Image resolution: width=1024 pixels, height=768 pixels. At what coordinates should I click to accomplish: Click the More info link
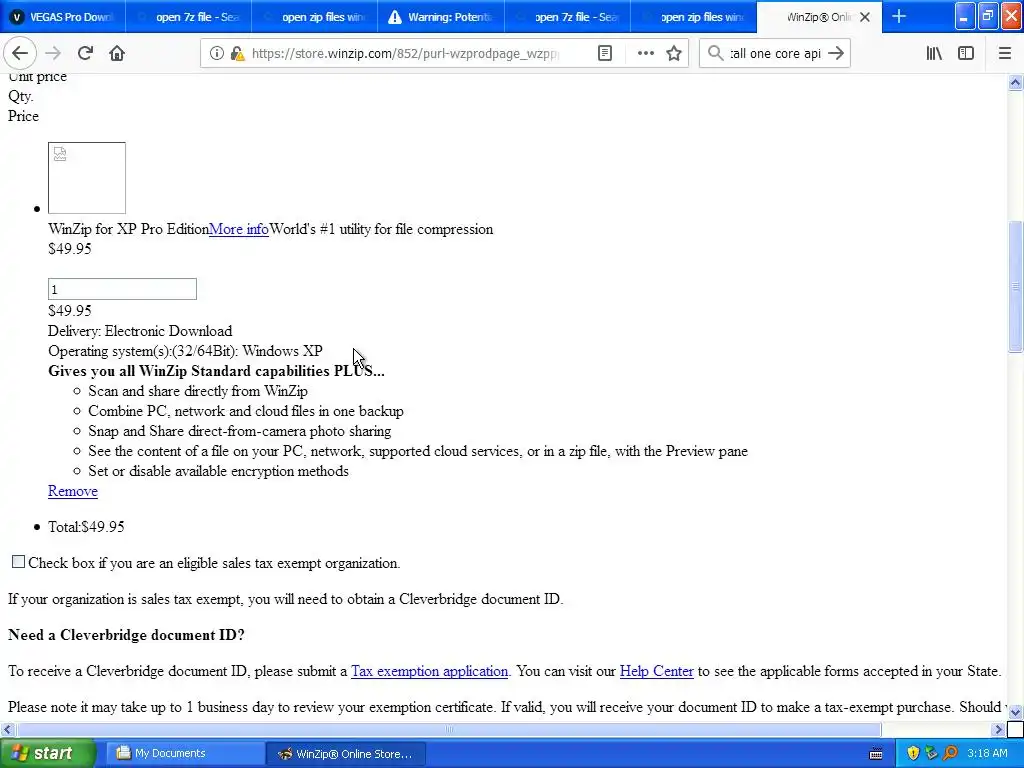pyautogui.click(x=238, y=229)
